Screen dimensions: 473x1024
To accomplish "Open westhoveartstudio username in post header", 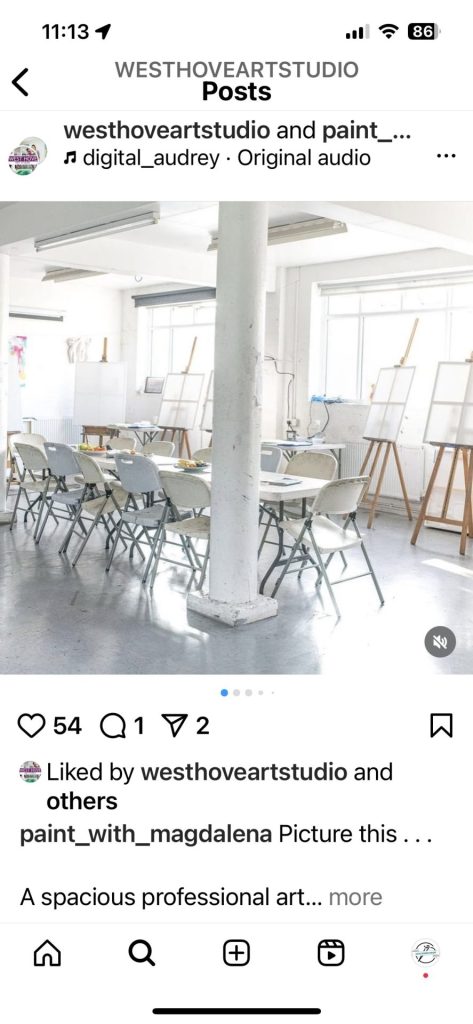I will pyautogui.click(x=167, y=130).
